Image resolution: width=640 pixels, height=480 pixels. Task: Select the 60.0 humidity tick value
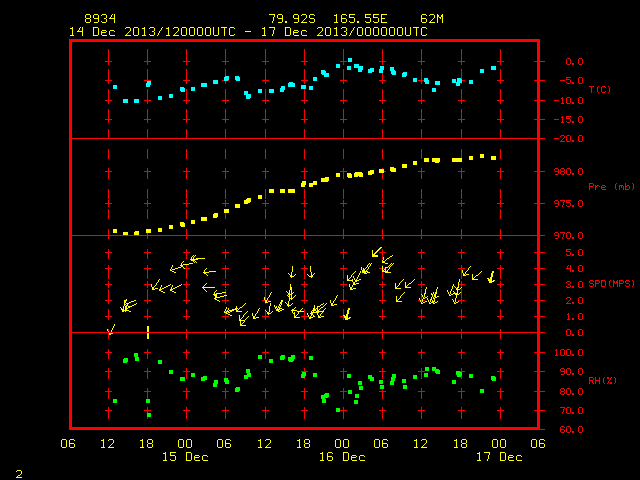[571, 430]
